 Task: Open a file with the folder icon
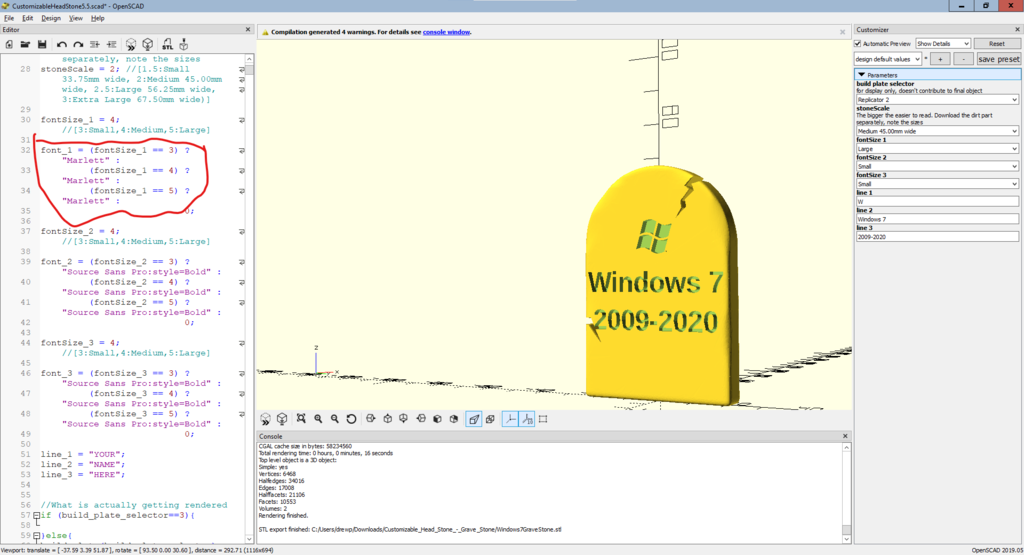coord(25,44)
